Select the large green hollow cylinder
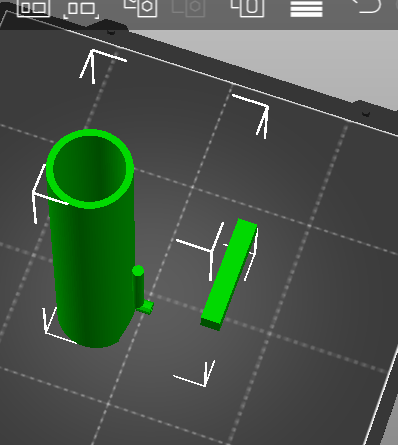Image resolution: width=398 pixels, height=445 pixels. pyautogui.click(x=91, y=238)
